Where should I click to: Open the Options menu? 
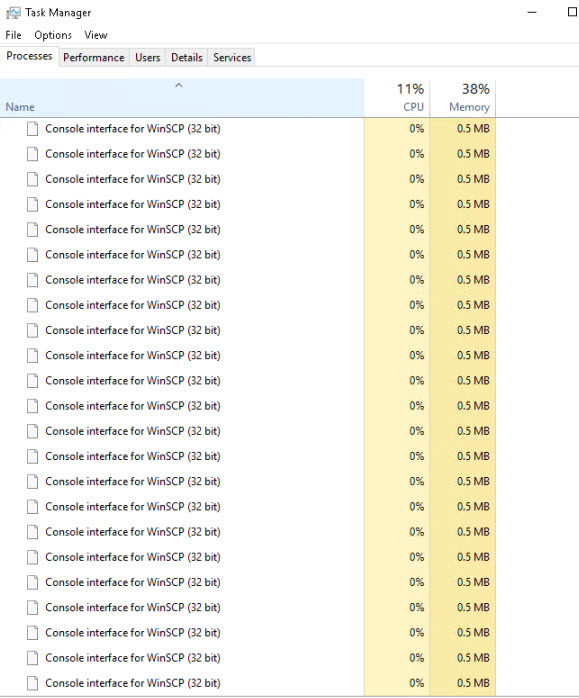point(53,35)
